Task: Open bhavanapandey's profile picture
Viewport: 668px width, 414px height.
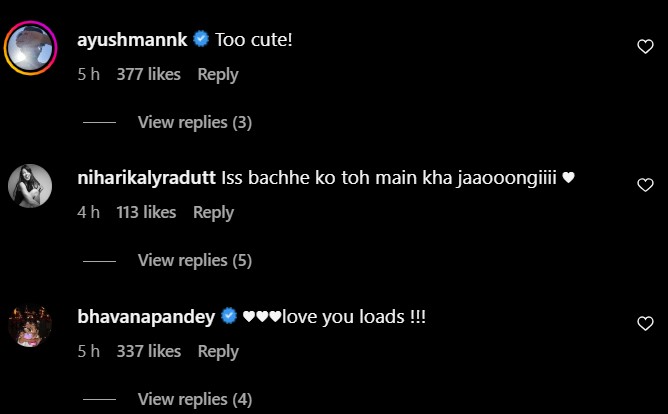Action: [30, 326]
